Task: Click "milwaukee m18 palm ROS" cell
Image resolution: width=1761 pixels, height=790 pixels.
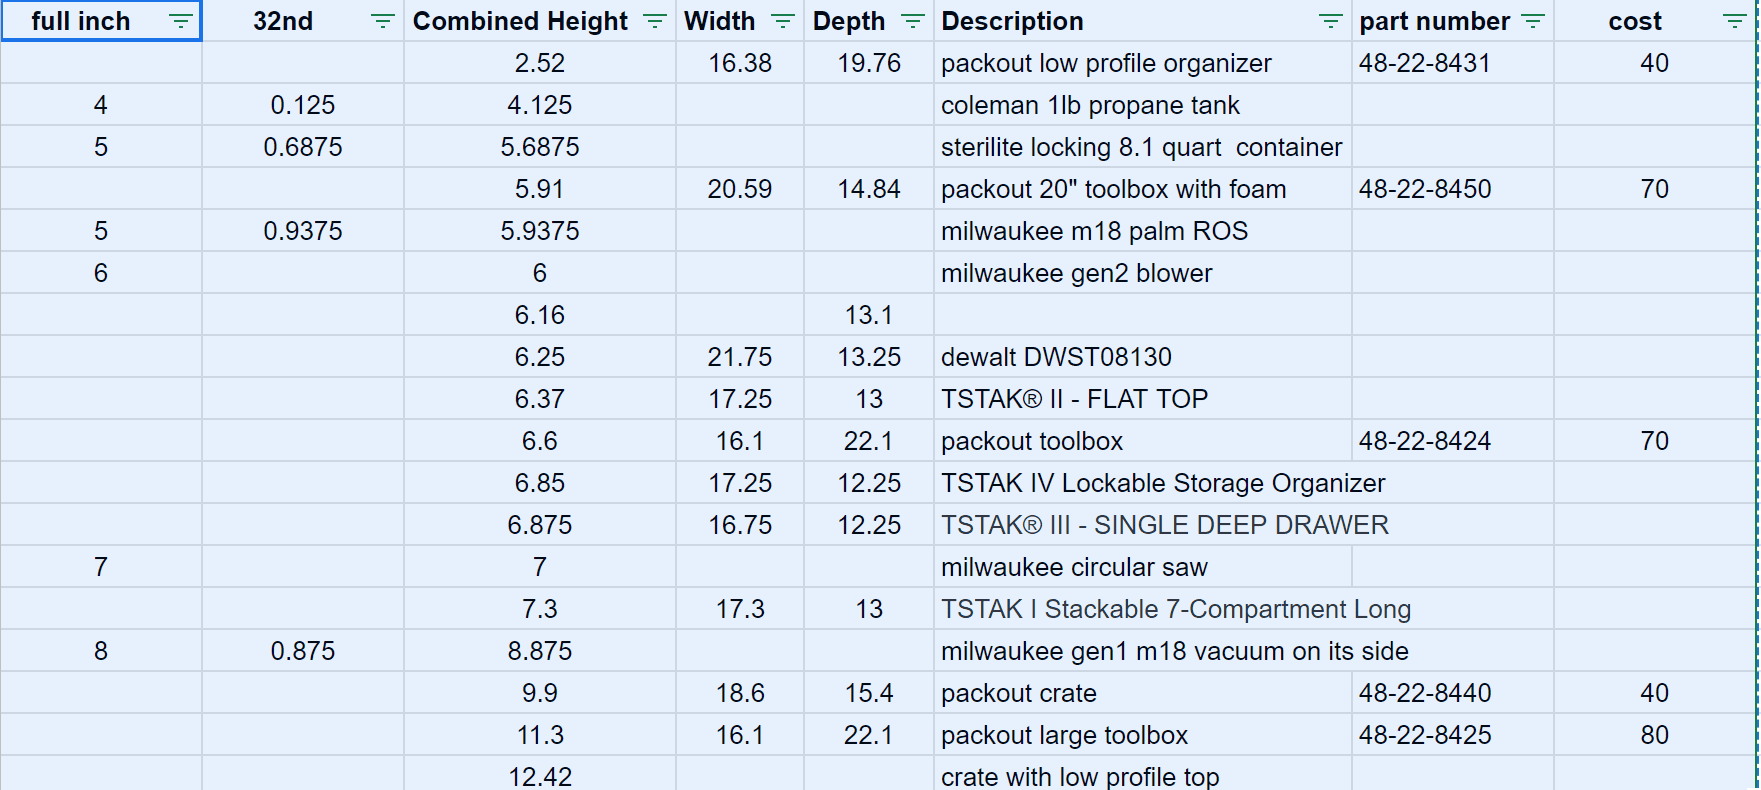Action: (1143, 231)
